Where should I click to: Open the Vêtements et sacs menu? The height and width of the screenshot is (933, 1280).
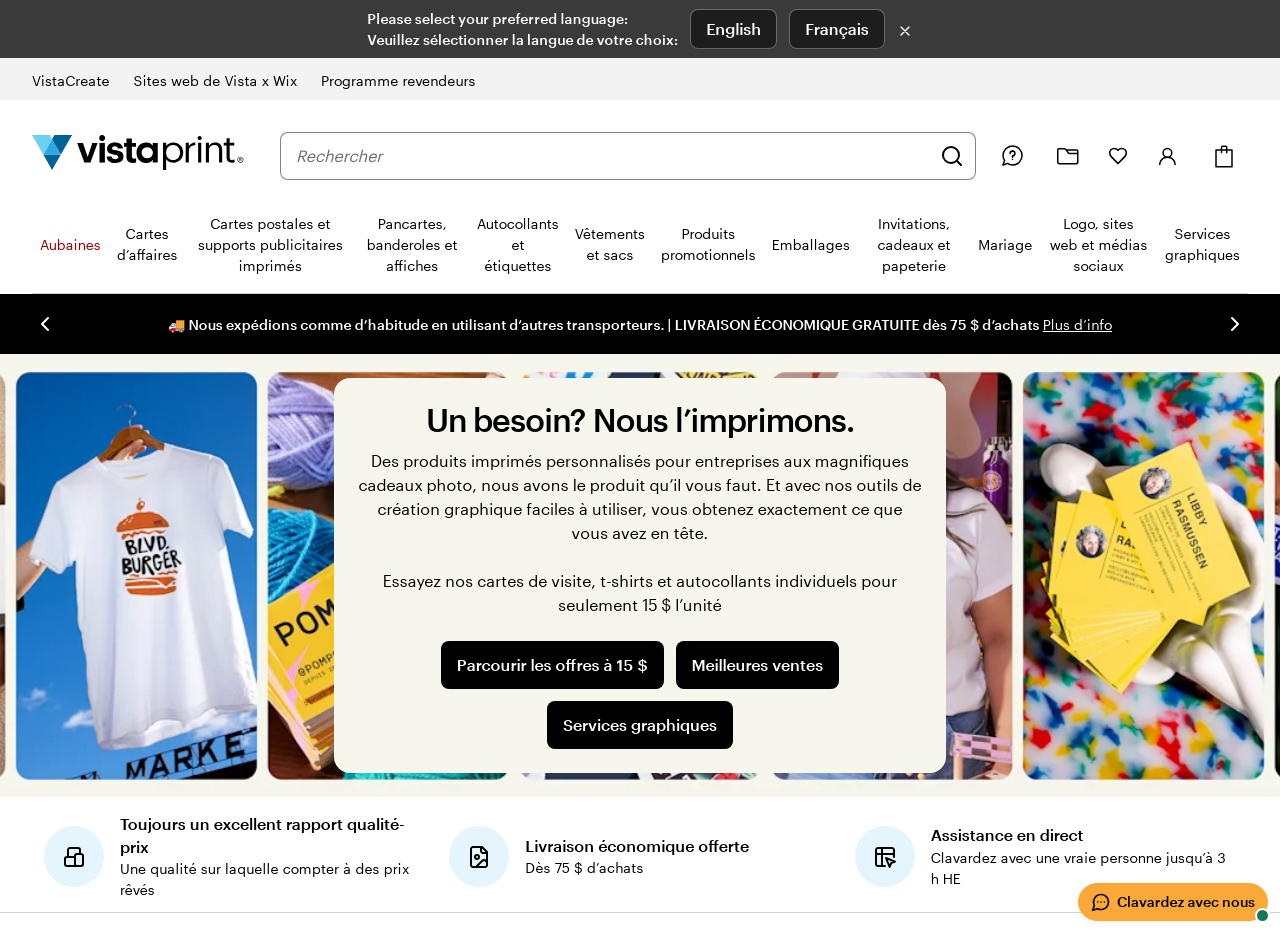610,245
